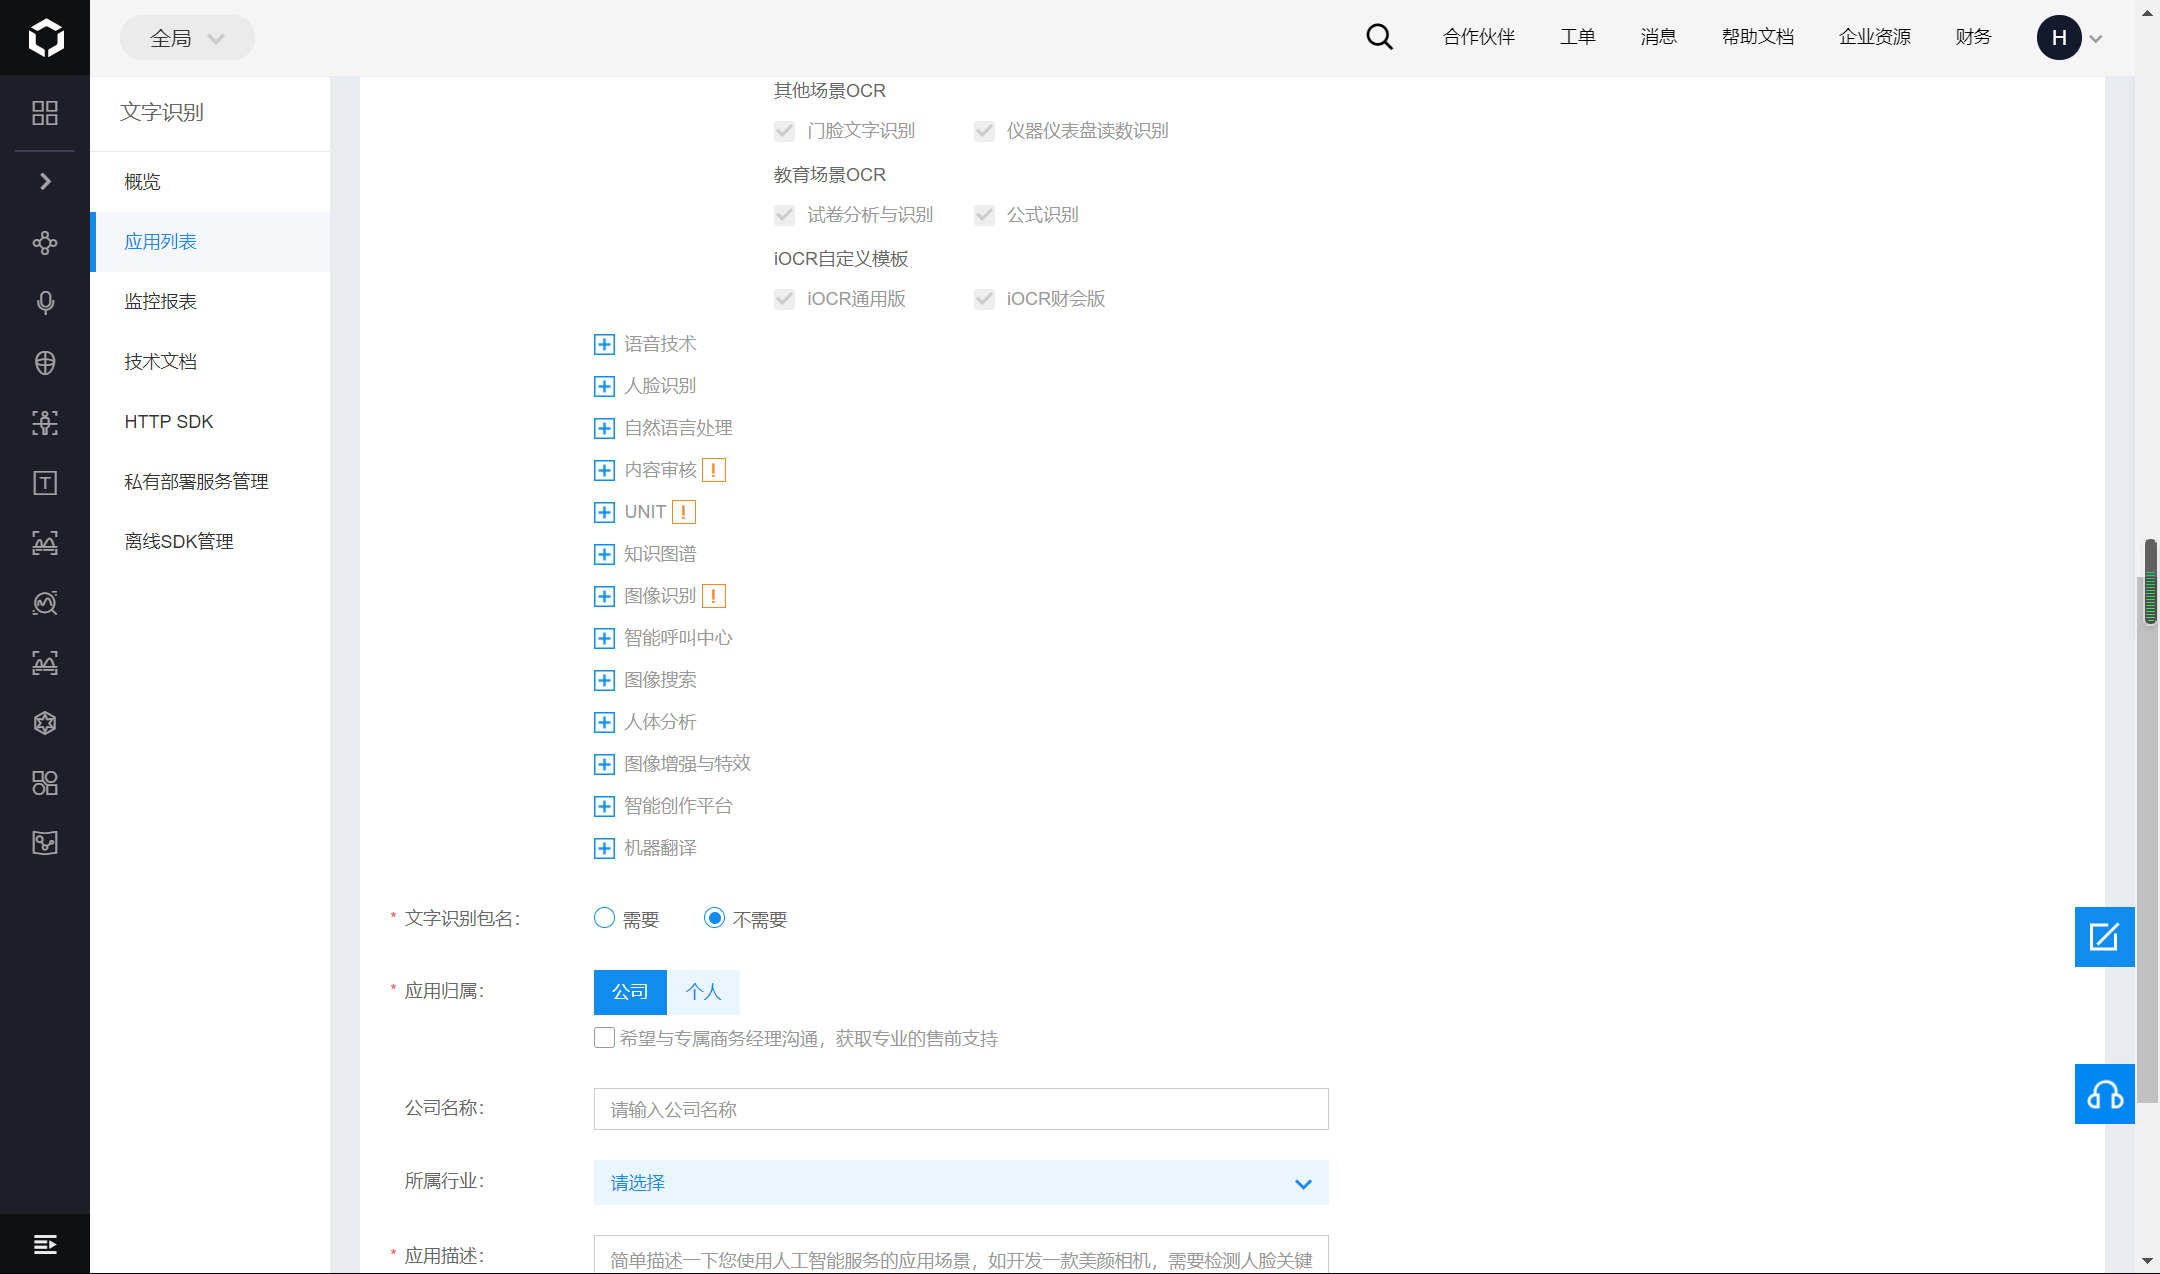Viewport: 2160px width, 1274px height.
Task: Select 个人 as application owner
Action: (x=703, y=992)
